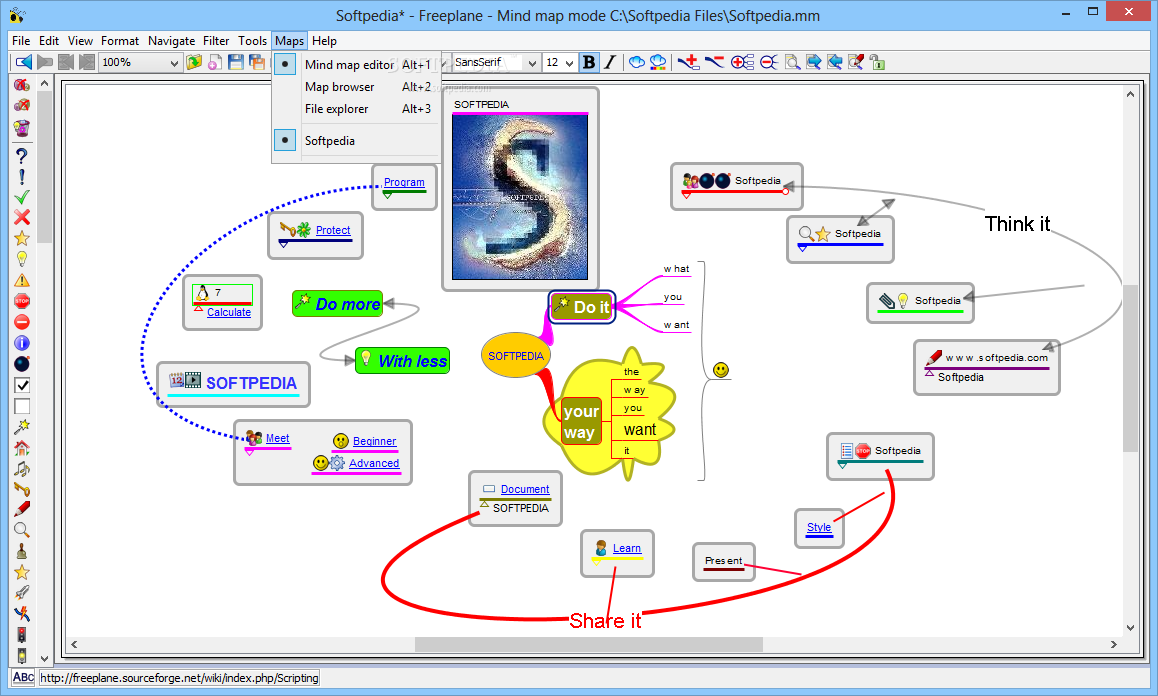
Task: Add the green check mark icon
Action: 21,197
